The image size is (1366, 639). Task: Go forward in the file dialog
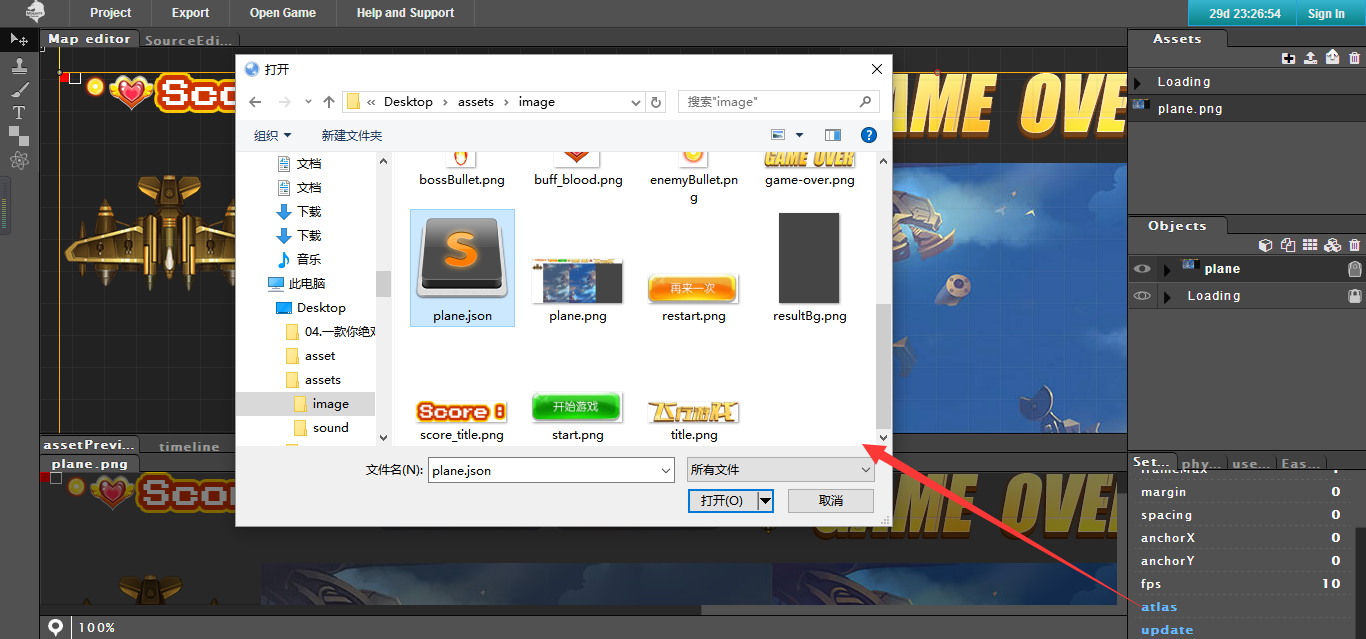pyautogui.click(x=284, y=102)
